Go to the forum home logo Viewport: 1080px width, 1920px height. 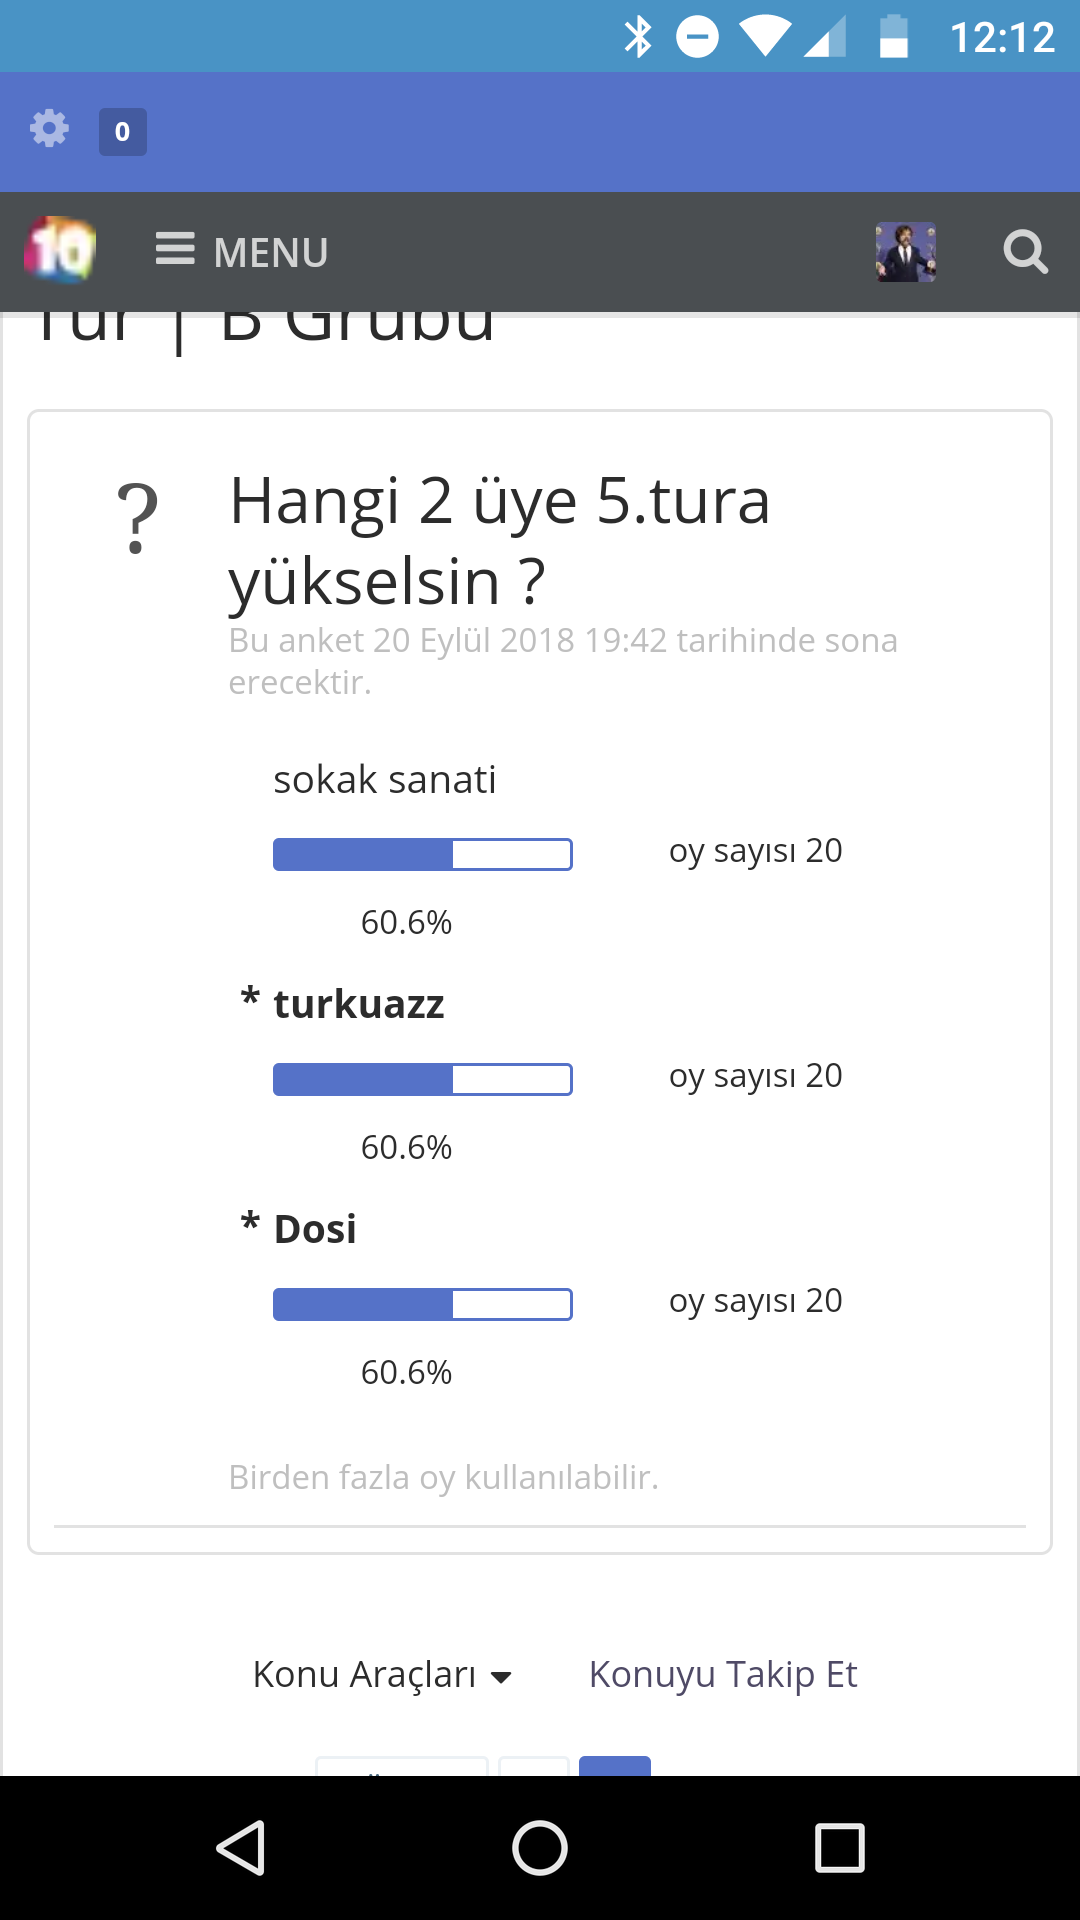60,250
